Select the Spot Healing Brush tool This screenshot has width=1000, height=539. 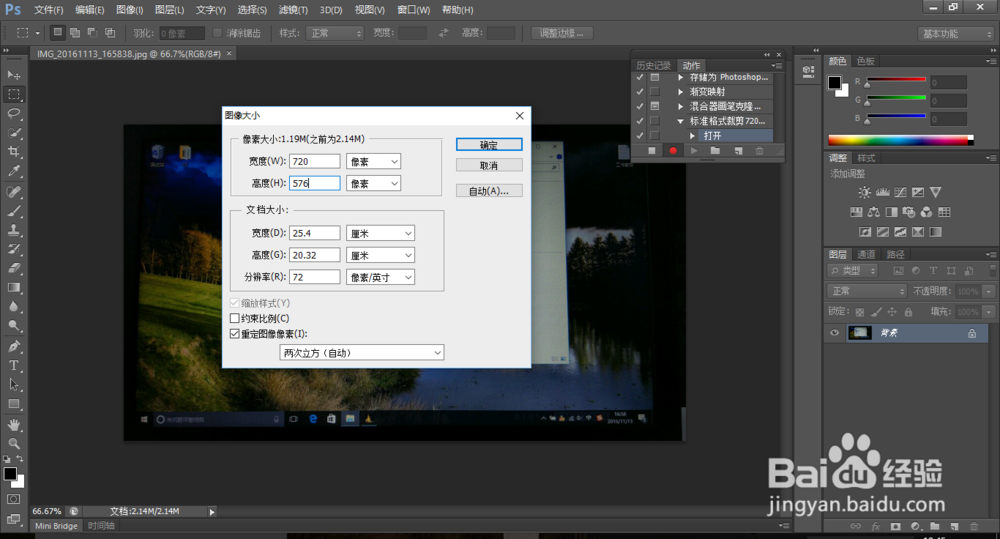pyautogui.click(x=13, y=192)
